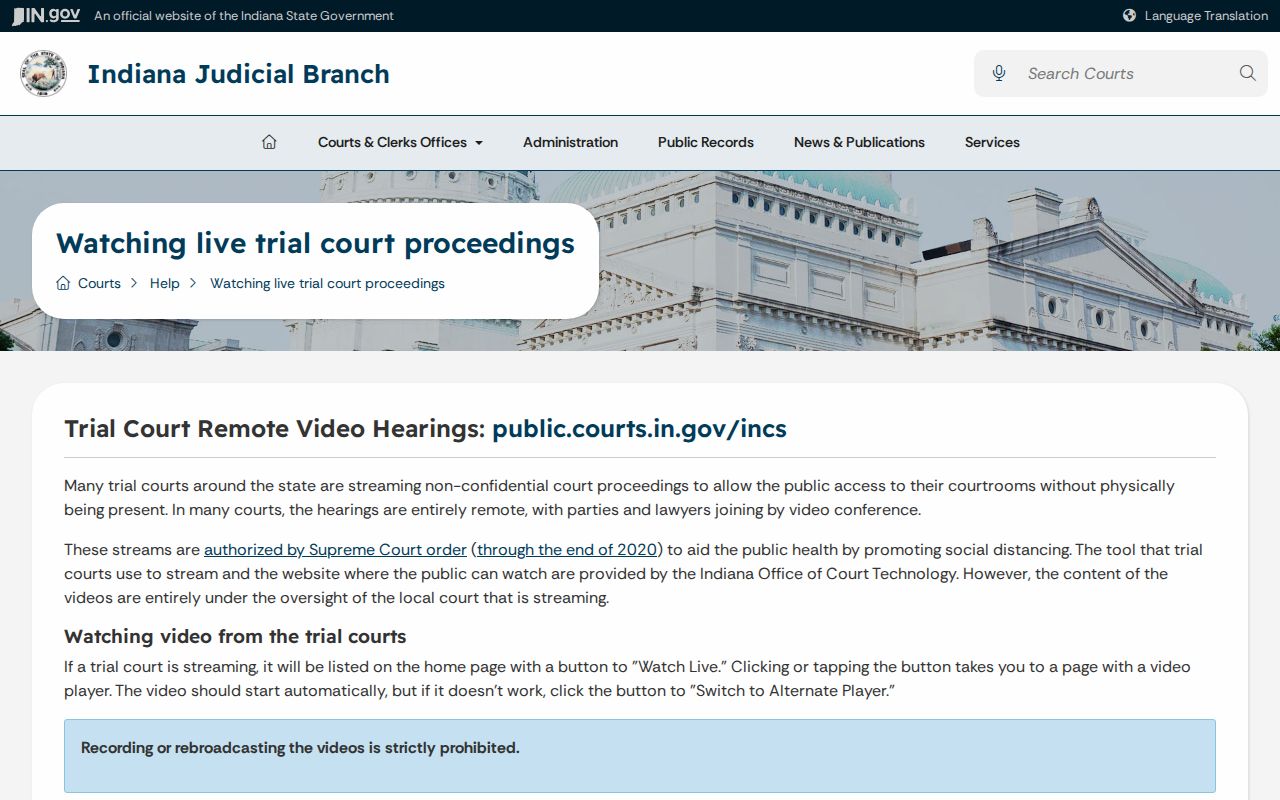
Task: Click the Indiana Judicial Branch title
Action: click(x=238, y=74)
